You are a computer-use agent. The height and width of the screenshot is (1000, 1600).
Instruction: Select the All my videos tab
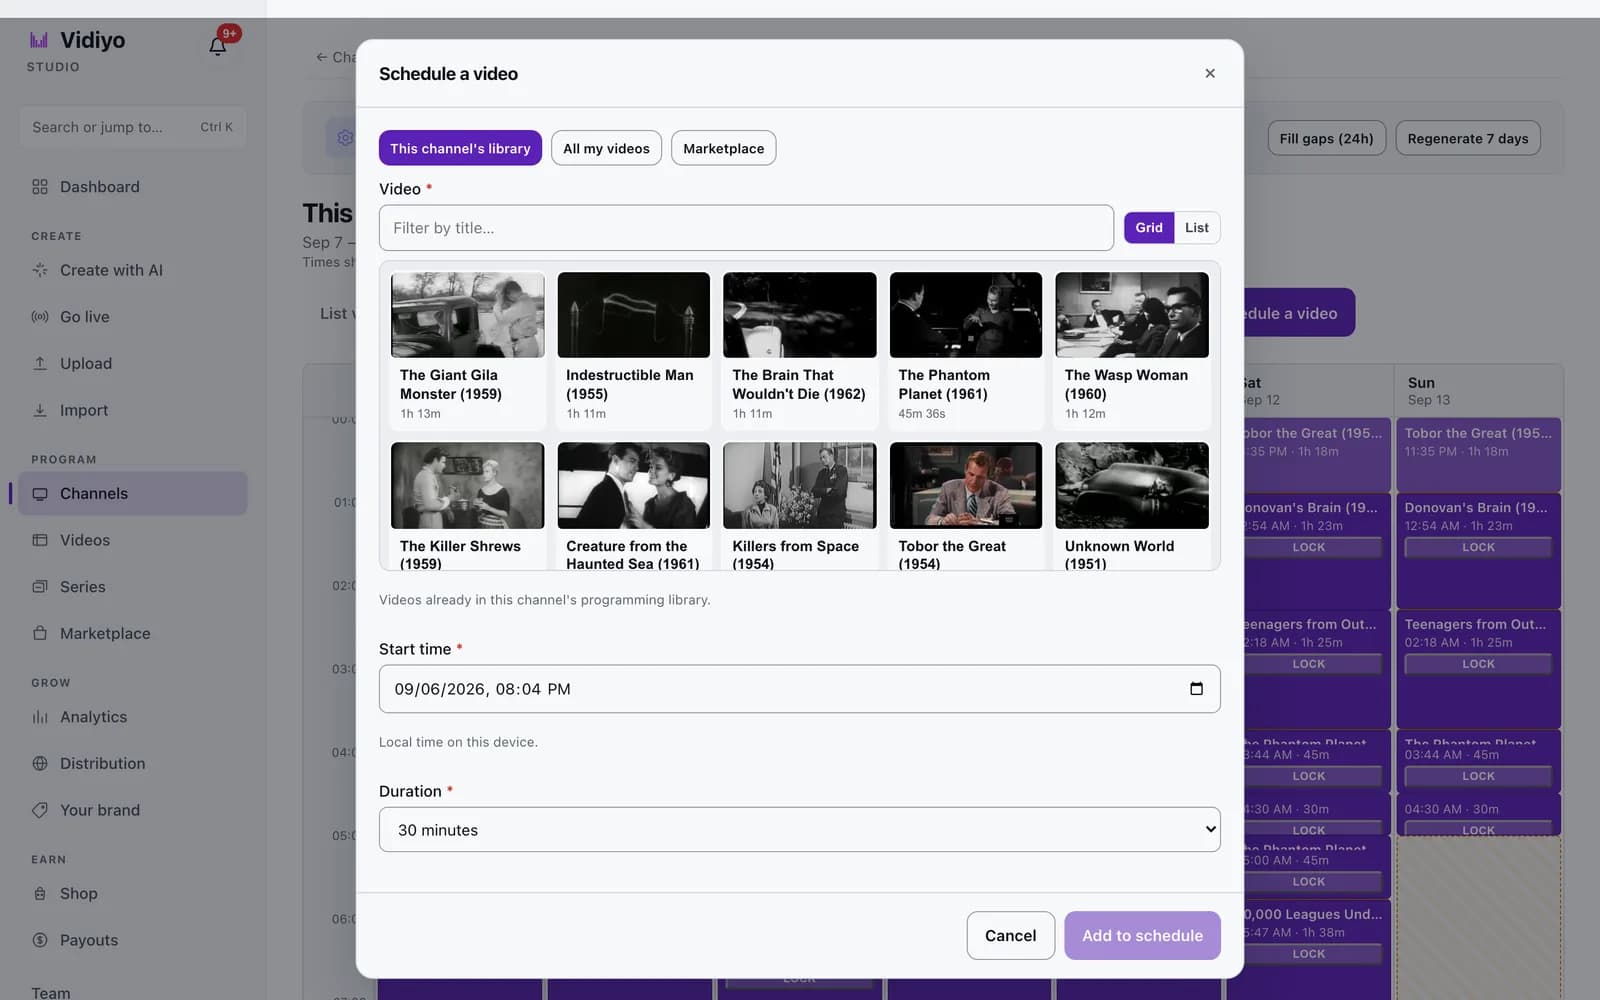tap(606, 148)
